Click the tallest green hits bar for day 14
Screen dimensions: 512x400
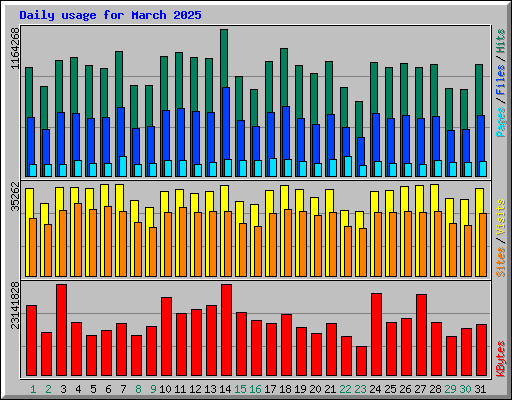224,58
